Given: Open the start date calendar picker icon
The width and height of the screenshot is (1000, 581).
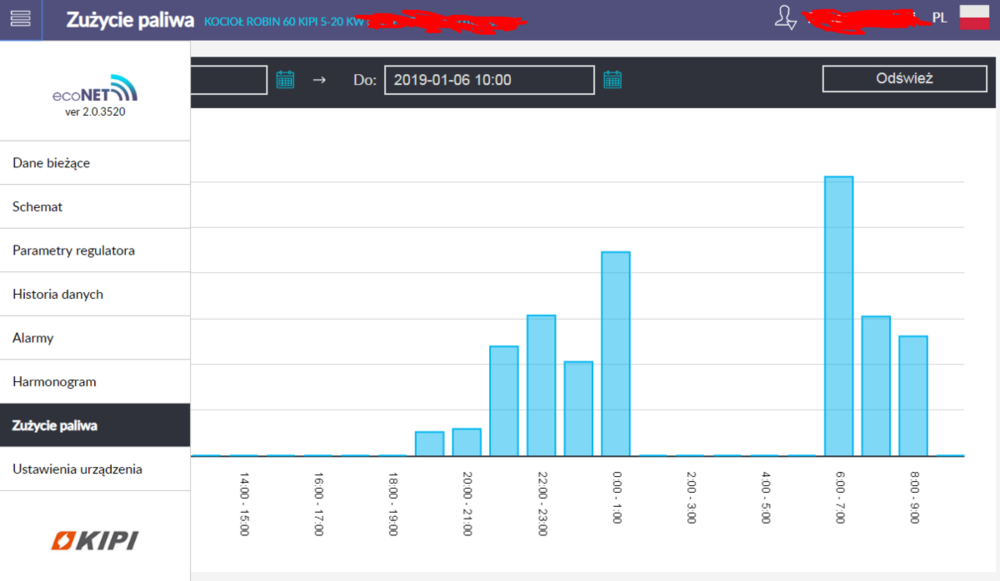Looking at the screenshot, I should 285,79.
